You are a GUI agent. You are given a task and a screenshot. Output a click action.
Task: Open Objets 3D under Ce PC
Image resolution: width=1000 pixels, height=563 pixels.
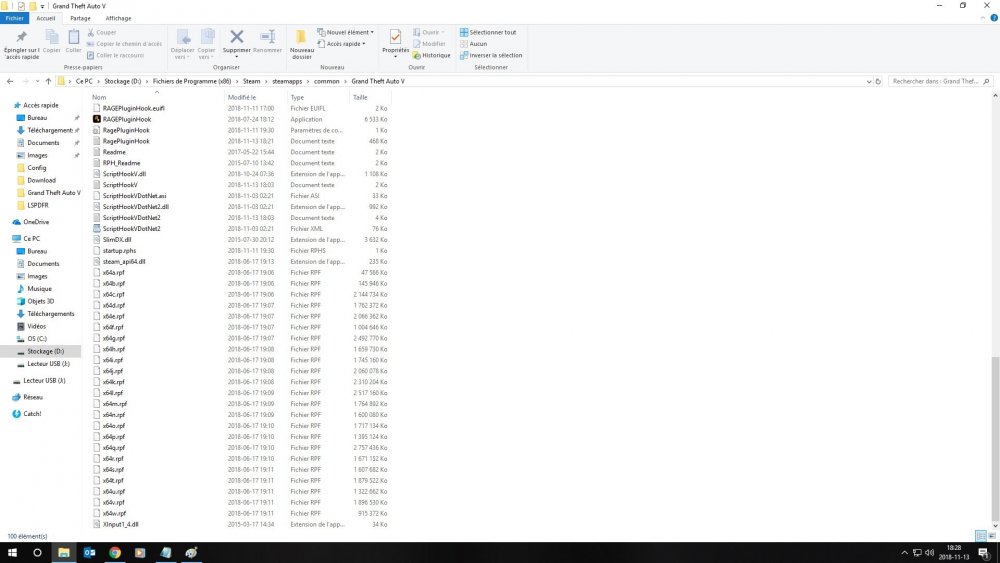(x=40, y=301)
